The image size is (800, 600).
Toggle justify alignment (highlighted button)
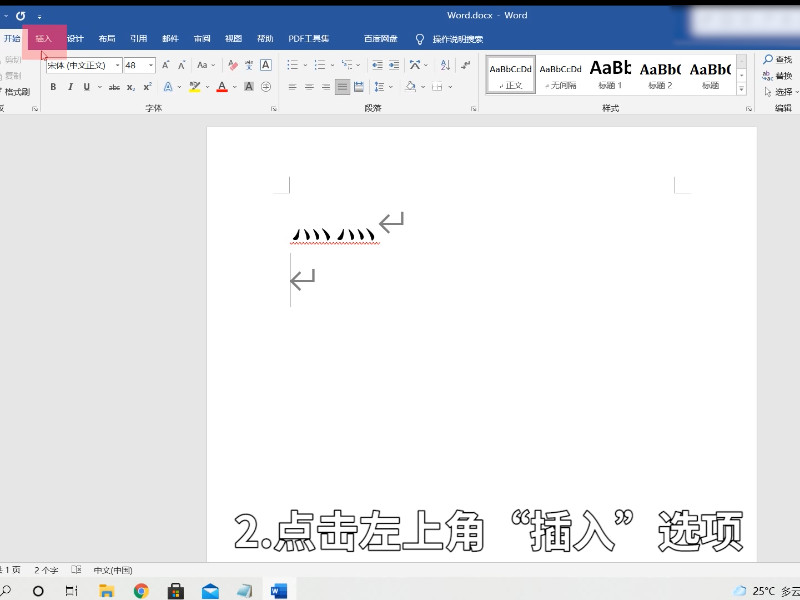[x=342, y=87]
